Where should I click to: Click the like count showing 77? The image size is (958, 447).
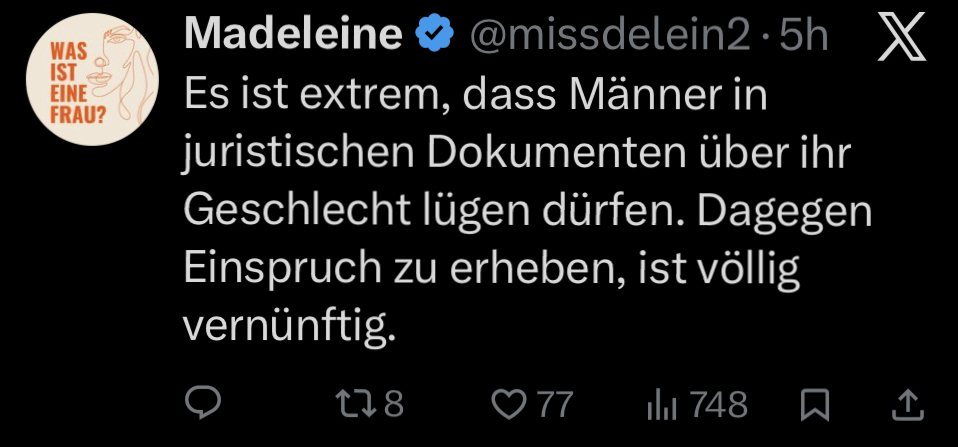pyautogui.click(x=555, y=404)
